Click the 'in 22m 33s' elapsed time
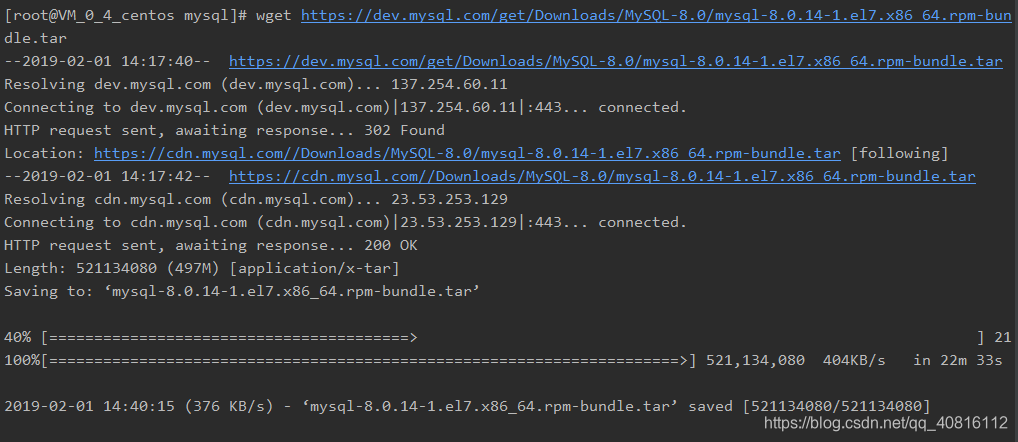 click(958, 360)
